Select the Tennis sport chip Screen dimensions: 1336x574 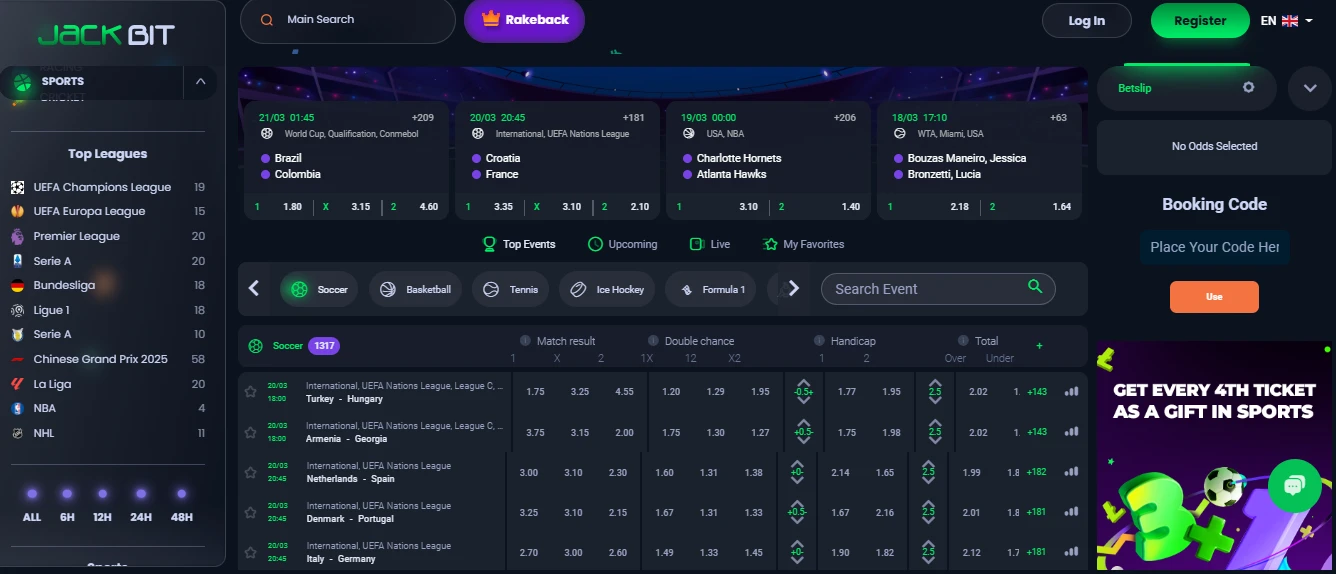[x=511, y=290]
